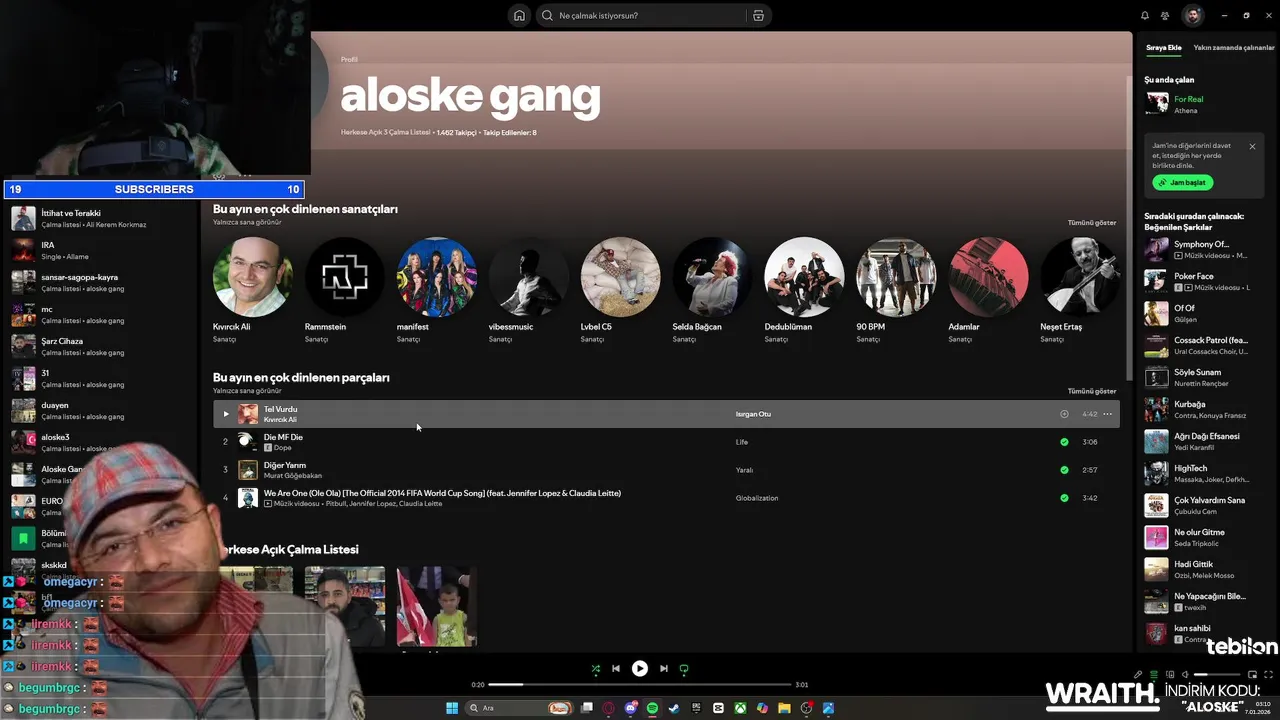Open more options for Tel Vurdu

(1107, 414)
